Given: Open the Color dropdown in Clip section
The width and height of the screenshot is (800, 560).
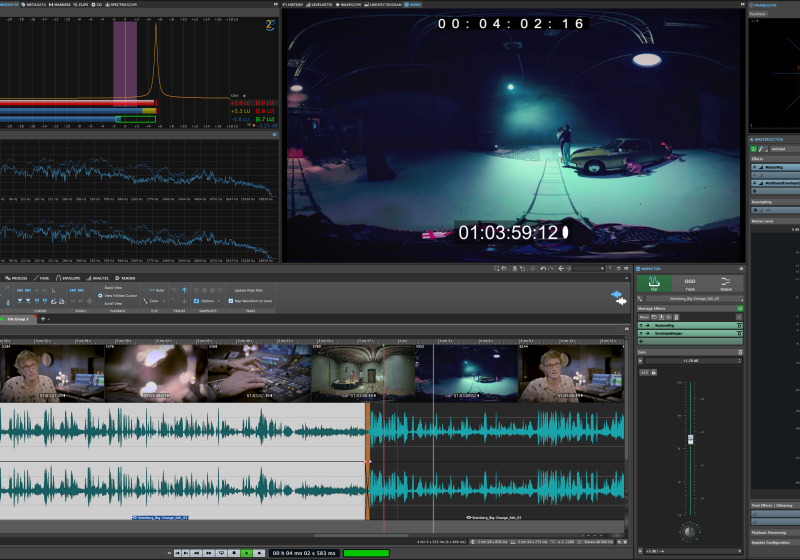Looking at the screenshot, I should click(158, 300).
